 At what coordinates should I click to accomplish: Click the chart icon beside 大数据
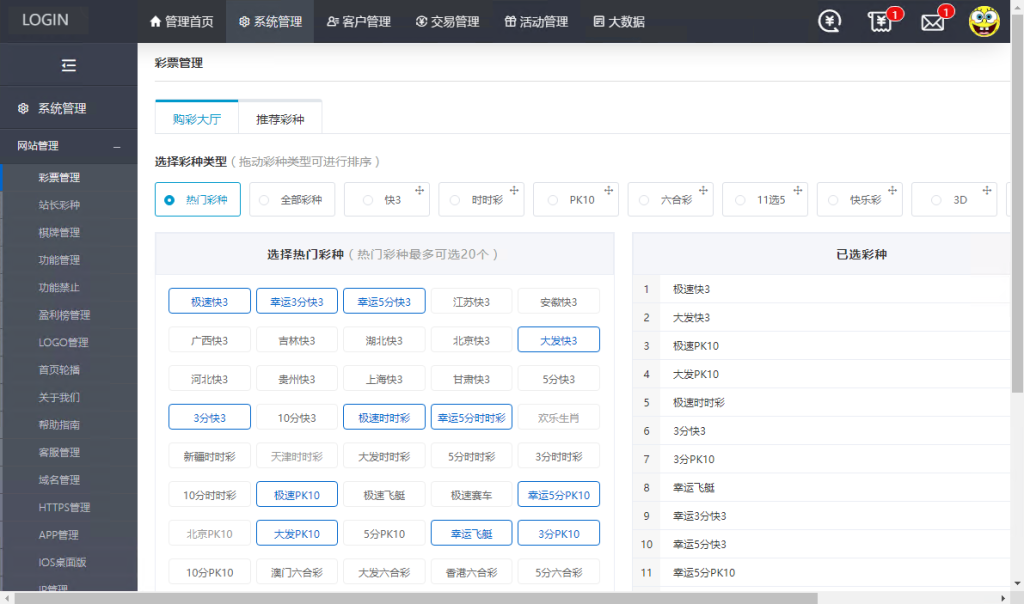coord(597,20)
